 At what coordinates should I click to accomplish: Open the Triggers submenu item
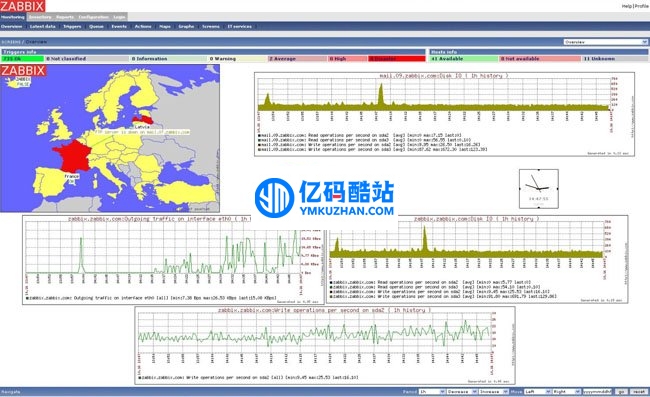point(72,27)
